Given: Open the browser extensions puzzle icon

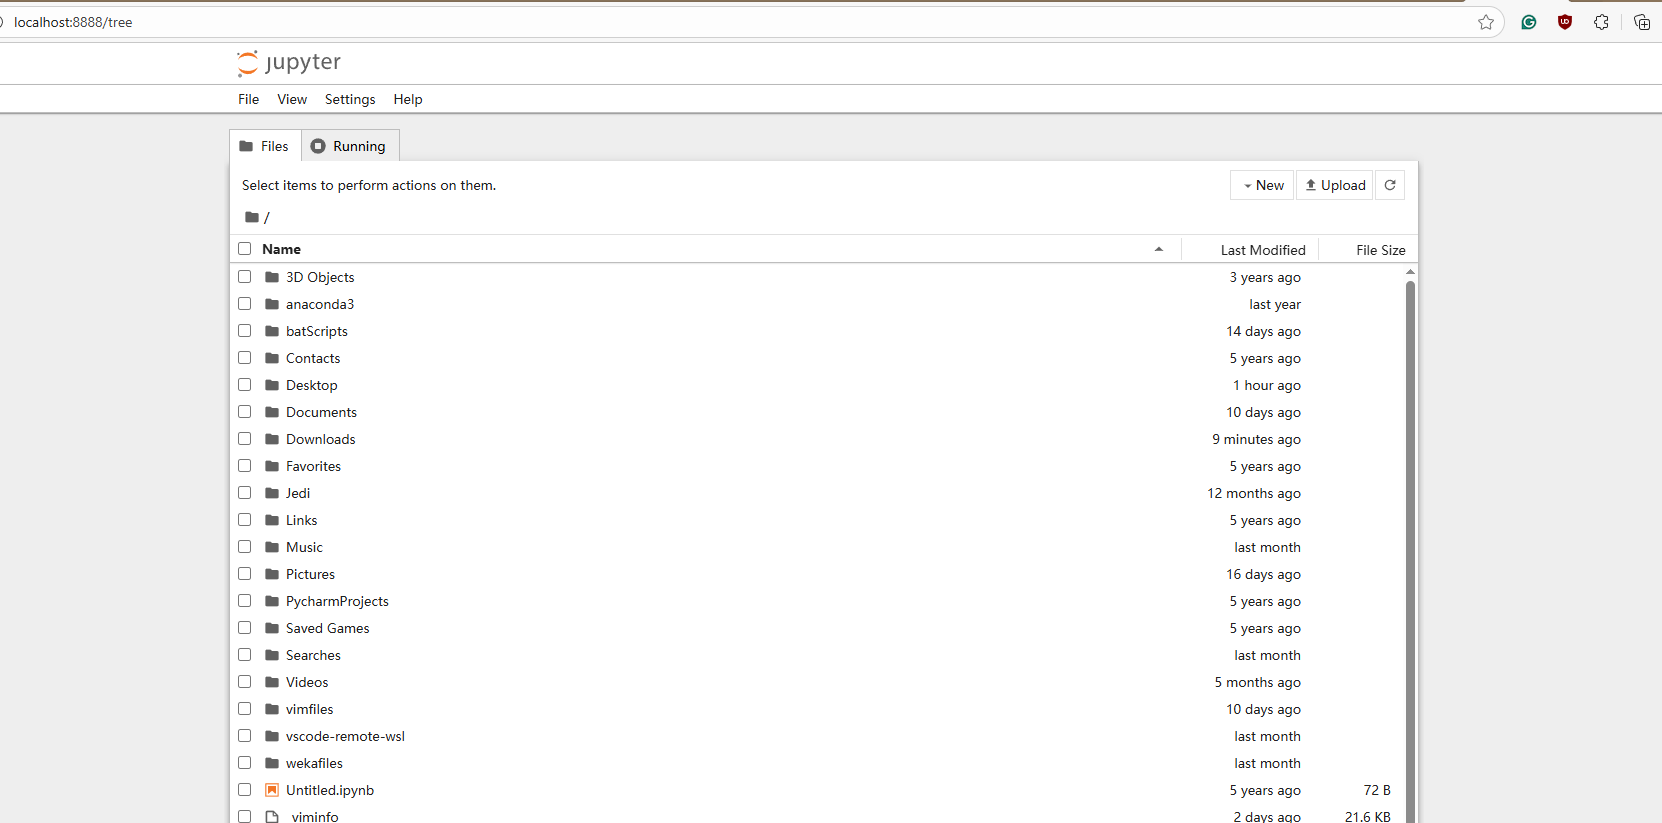Looking at the screenshot, I should coord(1601,22).
